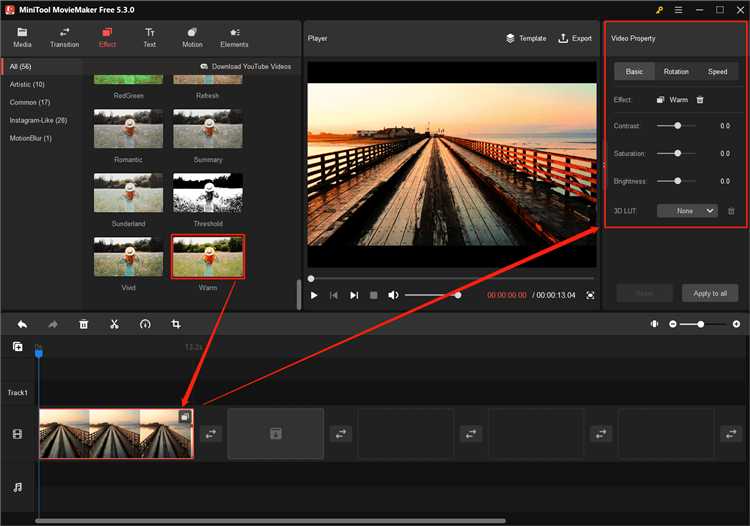Delete the Warm effect with trash icon
The height and width of the screenshot is (526, 750).
pos(700,99)
